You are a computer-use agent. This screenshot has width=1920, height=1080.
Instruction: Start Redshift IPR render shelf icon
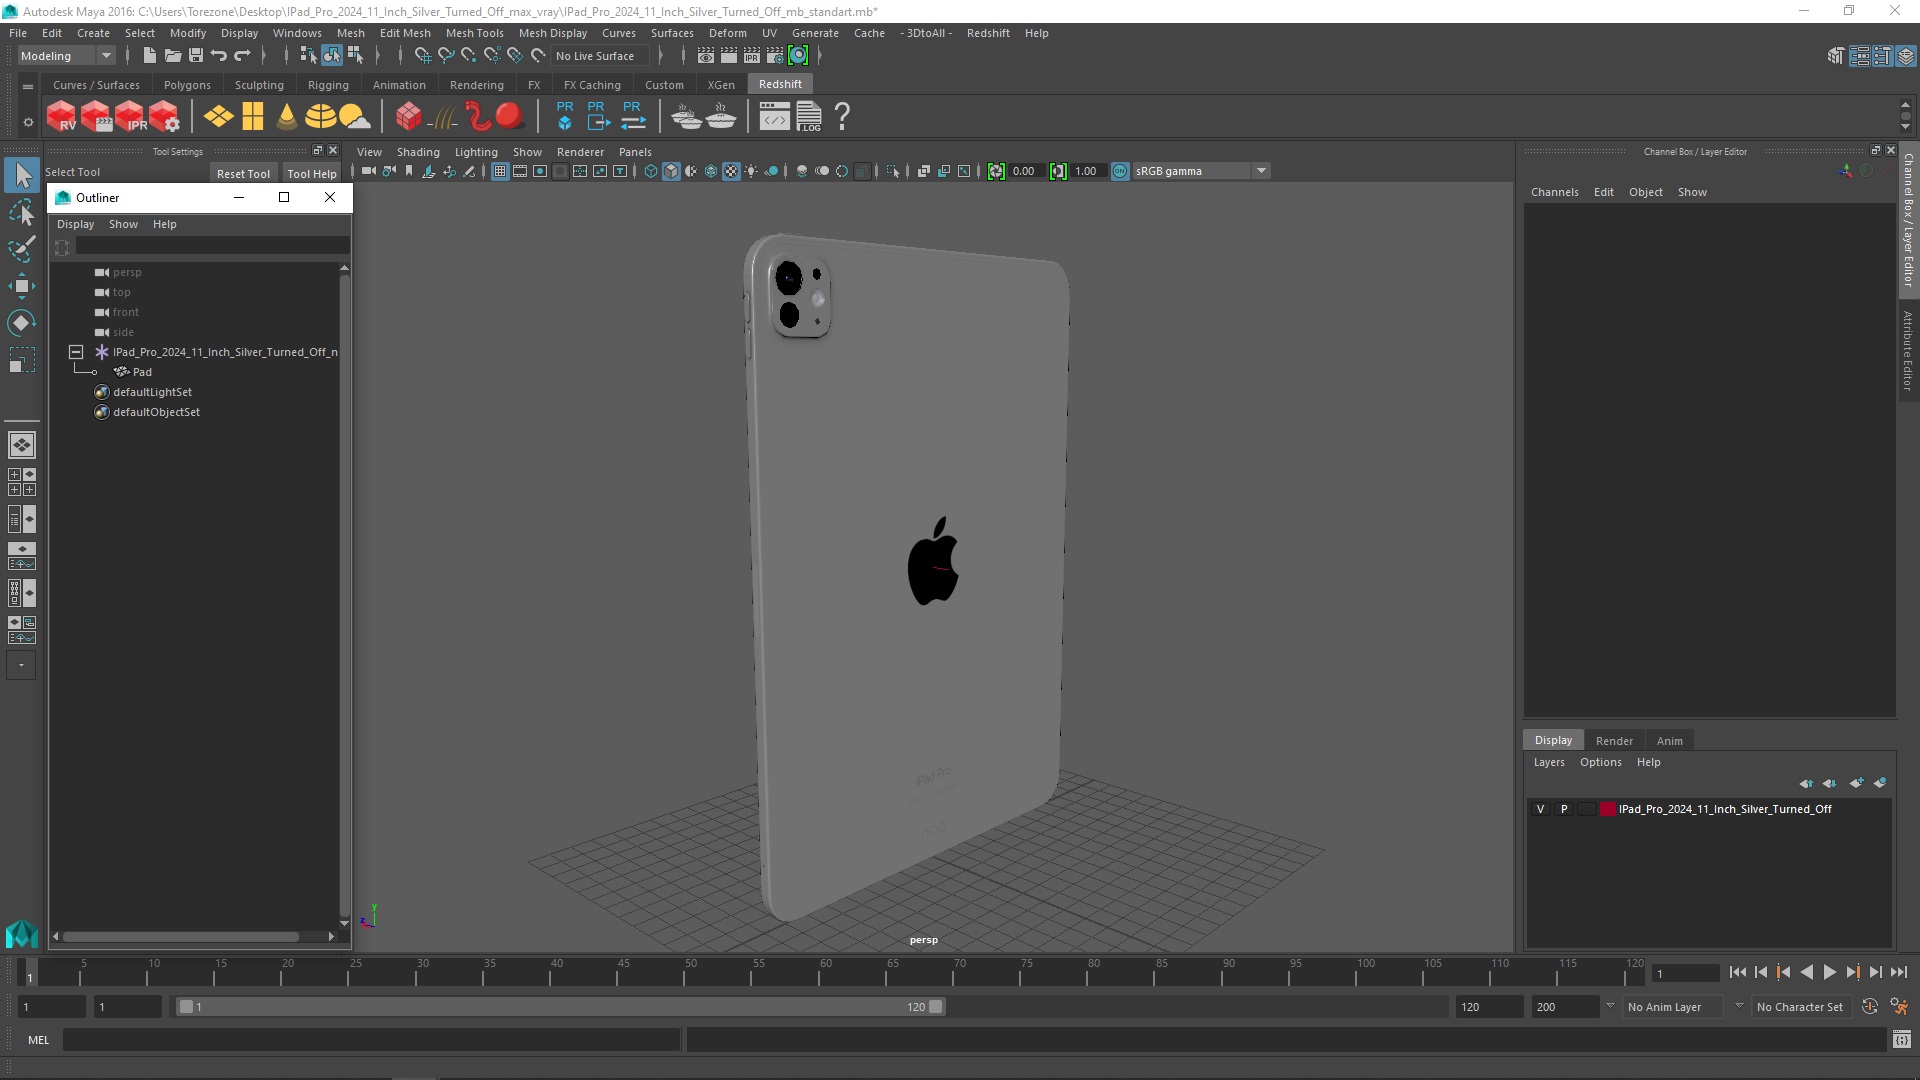130,117
